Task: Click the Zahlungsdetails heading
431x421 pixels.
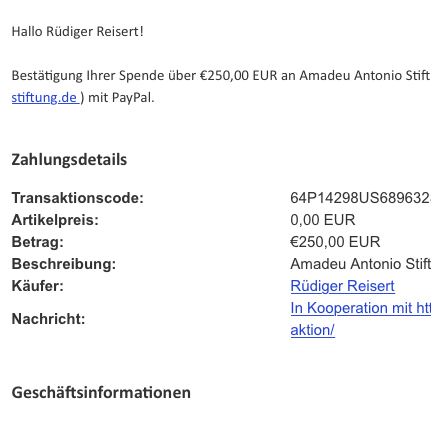Action: [69, 160]
